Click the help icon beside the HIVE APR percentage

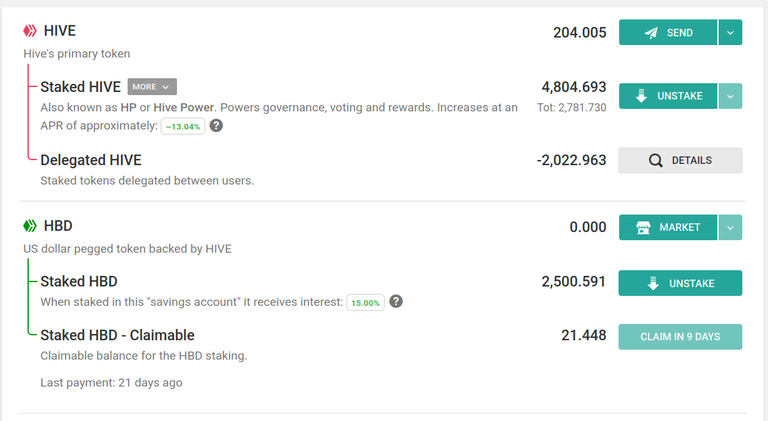(216, 126)
